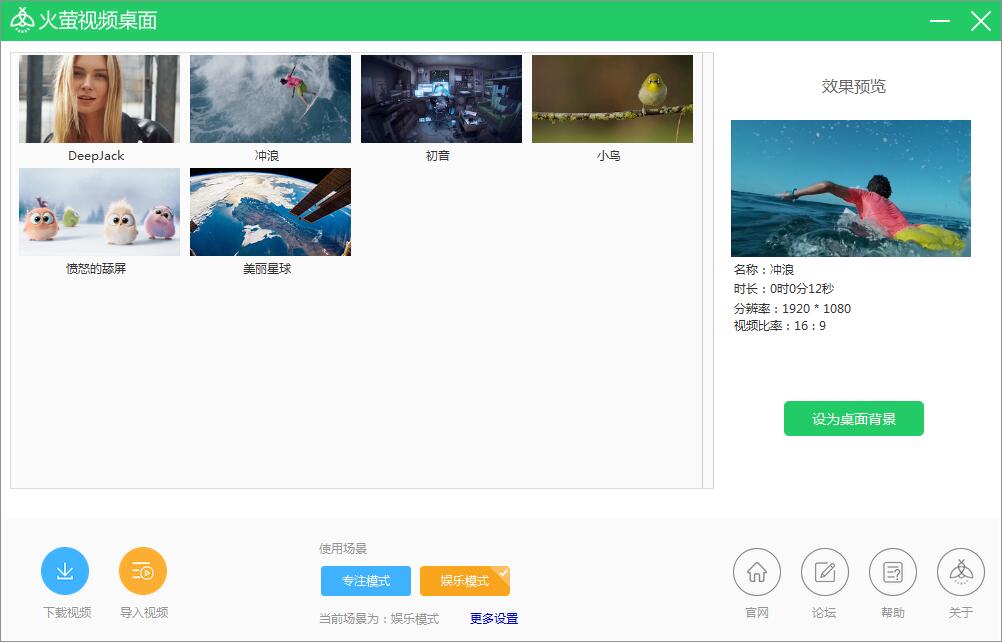Select the 小鸟 bird video thumbnail
Image resolution: width=1002 pixels, height=642 pixels.
pyautogui.click(x=612, y=98)
